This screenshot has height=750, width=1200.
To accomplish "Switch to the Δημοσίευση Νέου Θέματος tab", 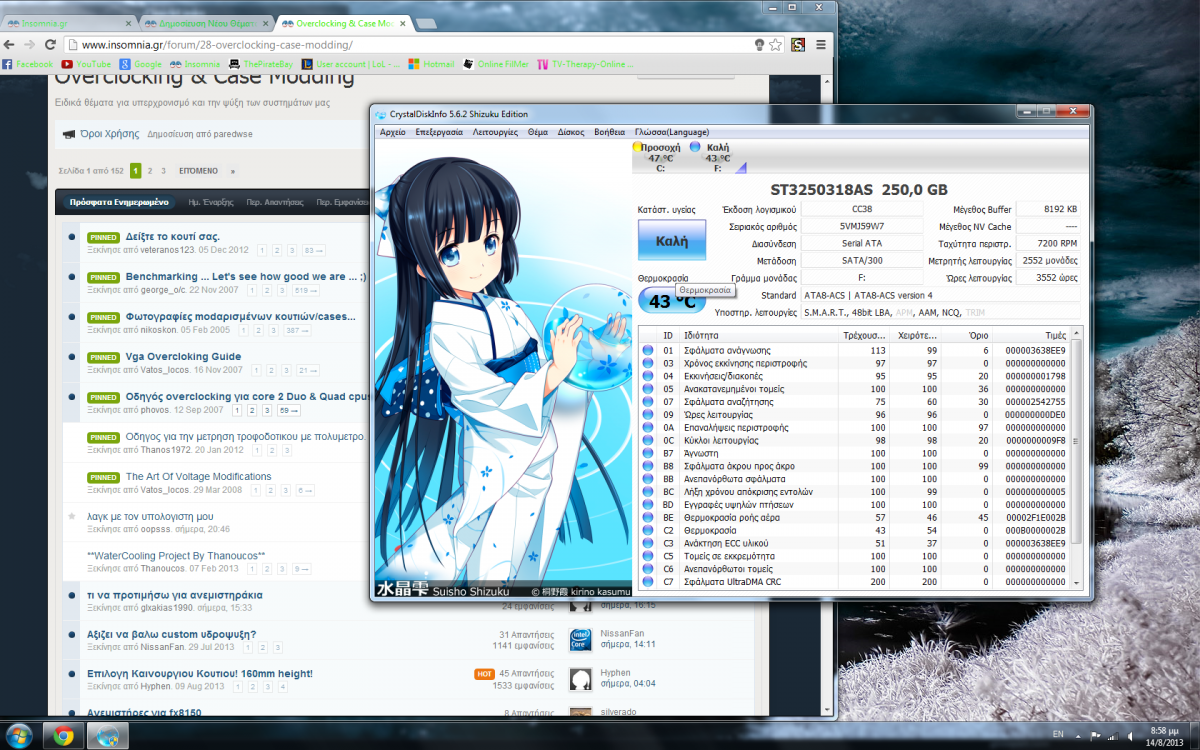I will [x=205, y=21].
